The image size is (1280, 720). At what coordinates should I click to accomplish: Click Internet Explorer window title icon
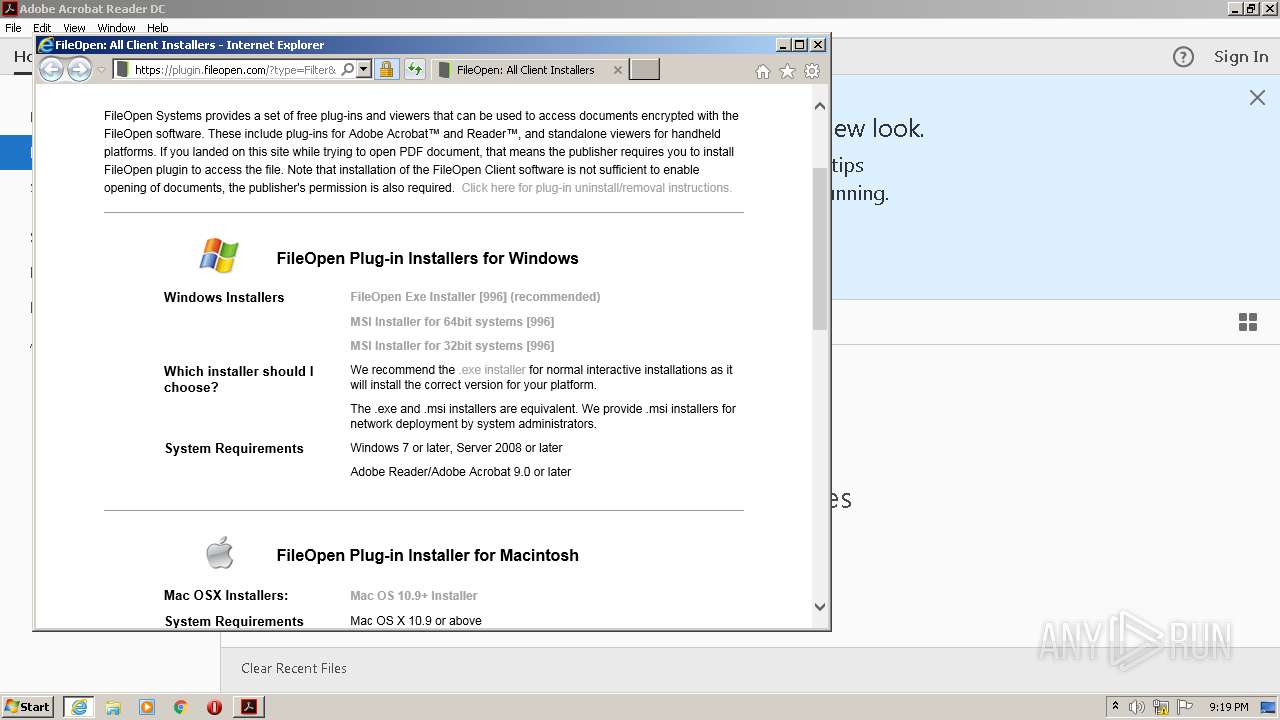(x=45, y=45)
